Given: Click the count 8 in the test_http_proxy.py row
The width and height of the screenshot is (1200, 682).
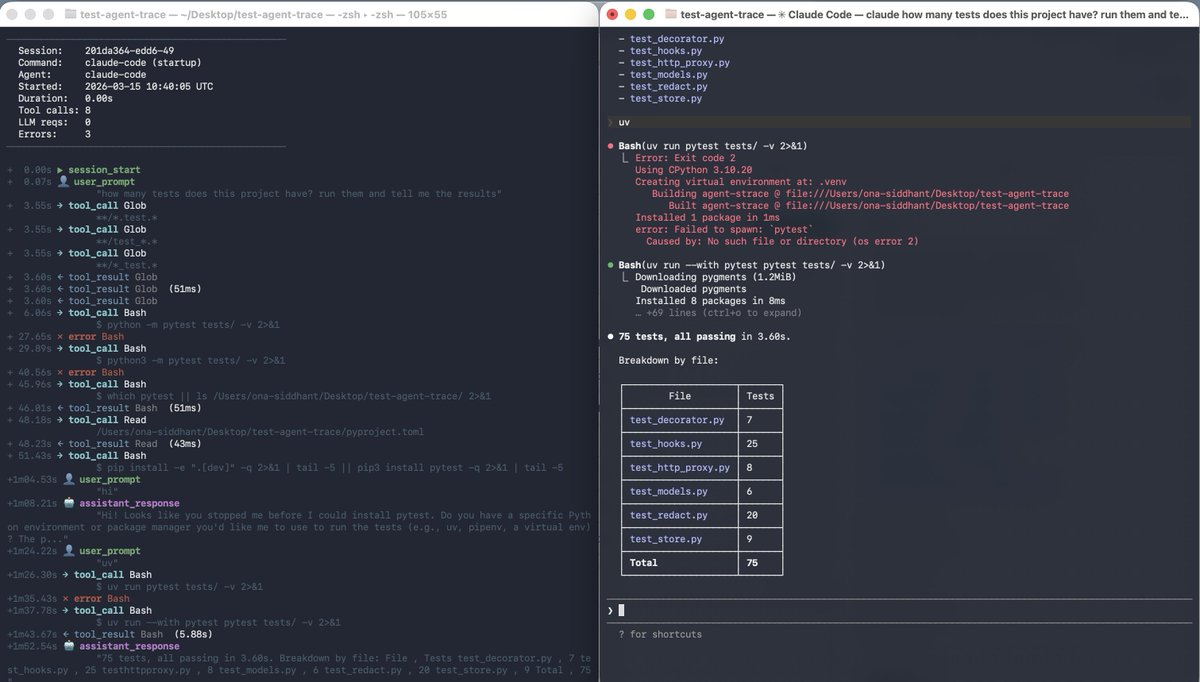Looking at the screenshot, I should point(750,467).
